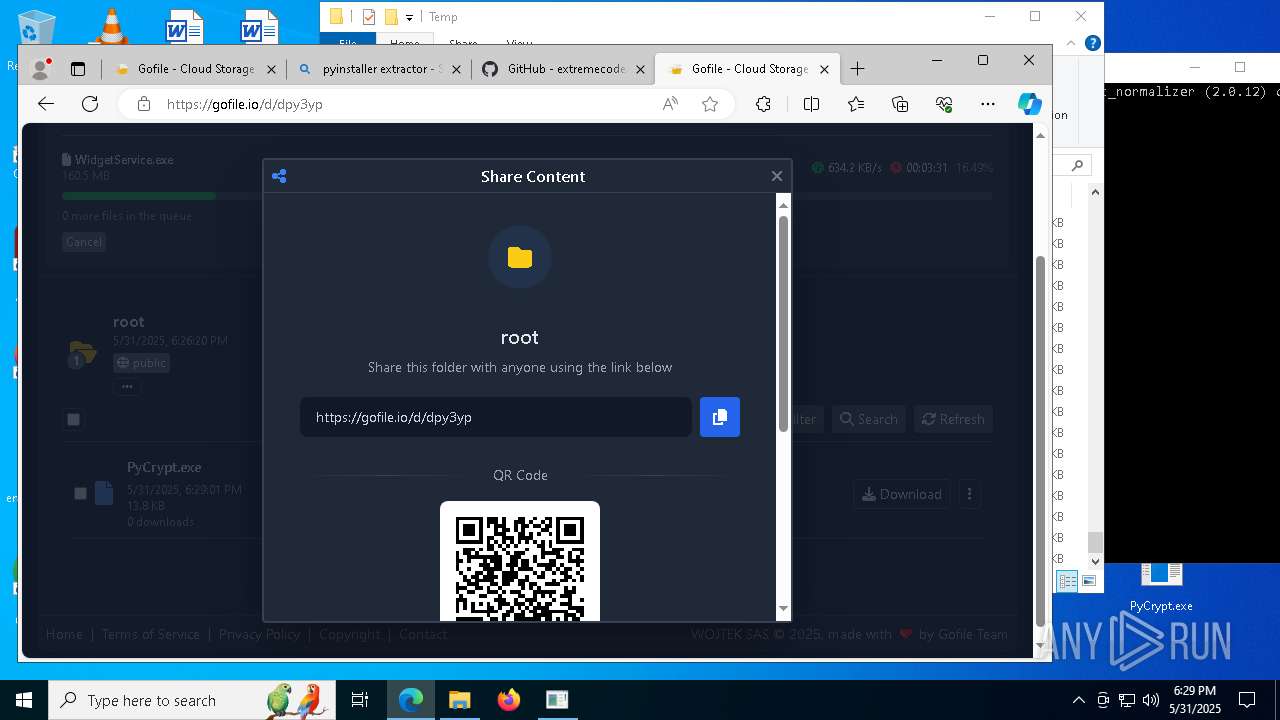Viewport: 1280px width, 720px height.
Task: Switch to details view in Explorer
Action: (x=1068, y=581)
